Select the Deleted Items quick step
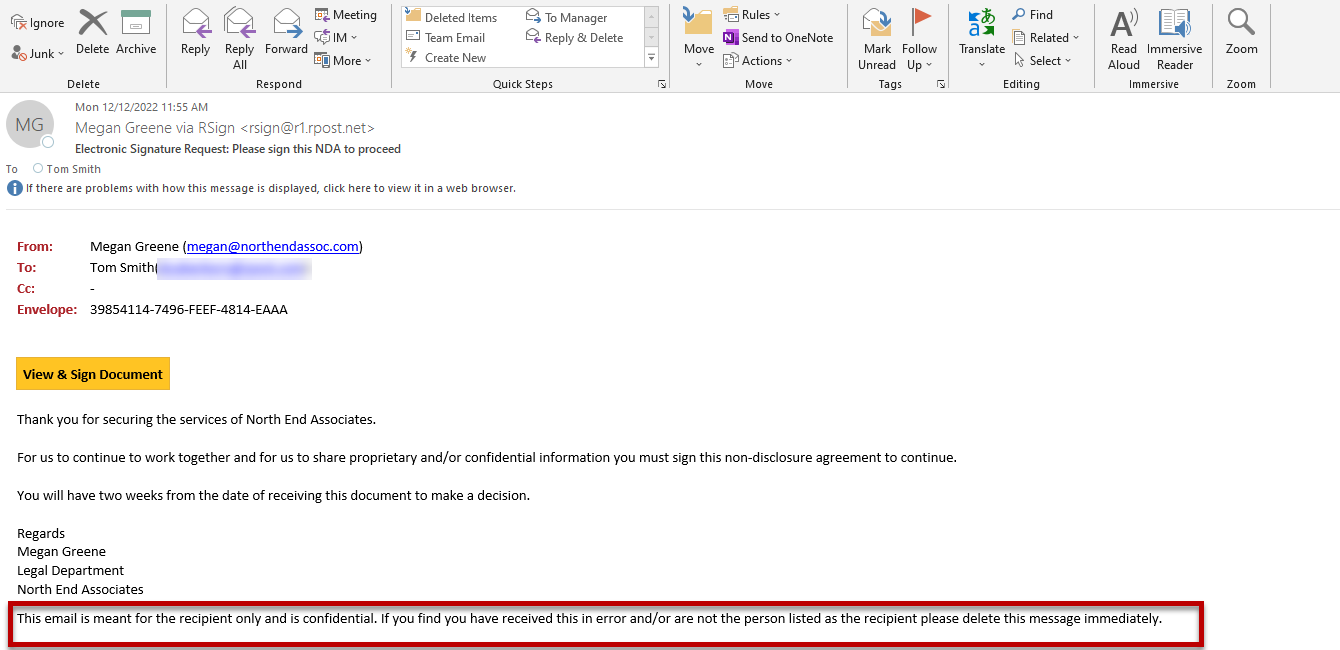The width and height of the screenshot is (1340, 650). pyautogui.click(x=451, y=18)
